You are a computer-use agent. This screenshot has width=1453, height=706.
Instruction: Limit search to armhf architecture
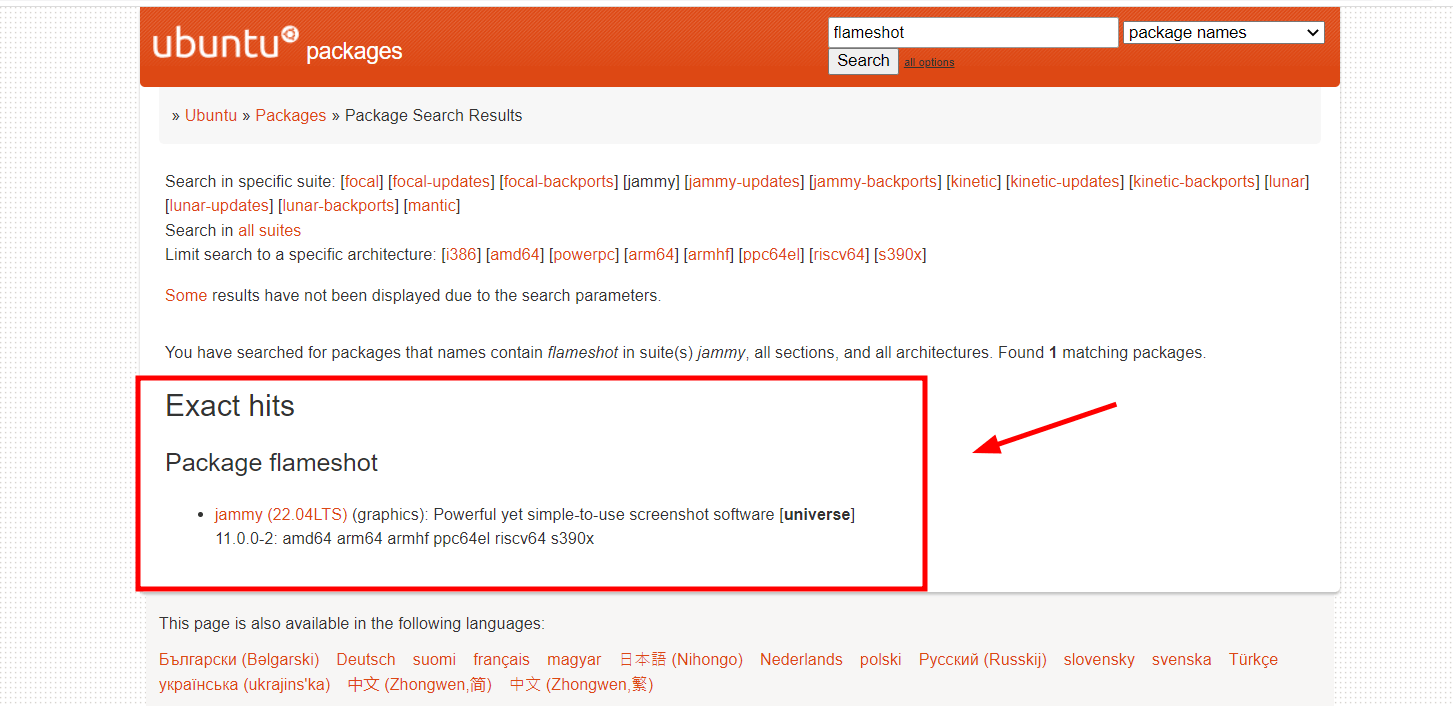(x=708, y=254)
